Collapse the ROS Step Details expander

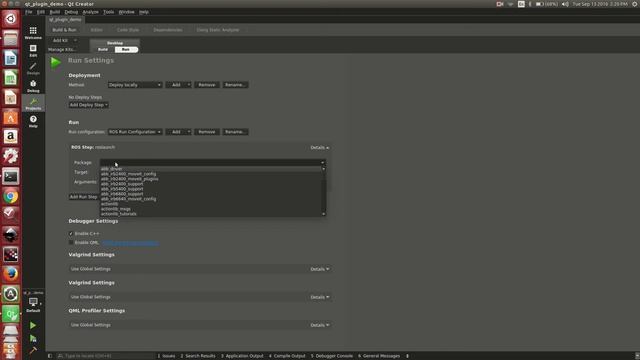tap(320, 147)
